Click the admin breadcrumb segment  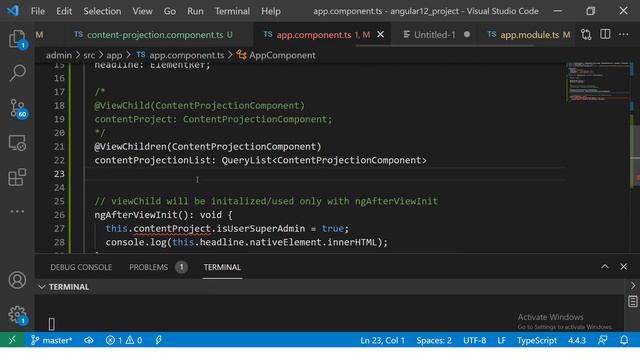(x=59, y=55)
